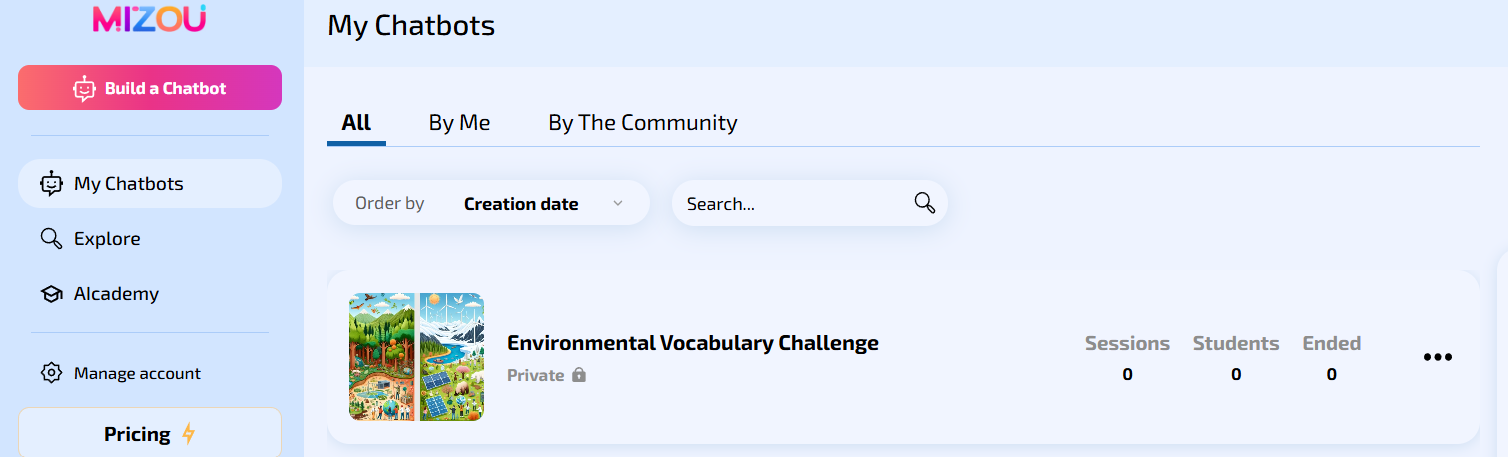The width and height of the screenshot is (1508, 457).
Task: Click the Build a Chatbot button
Action: coord(150,88)
